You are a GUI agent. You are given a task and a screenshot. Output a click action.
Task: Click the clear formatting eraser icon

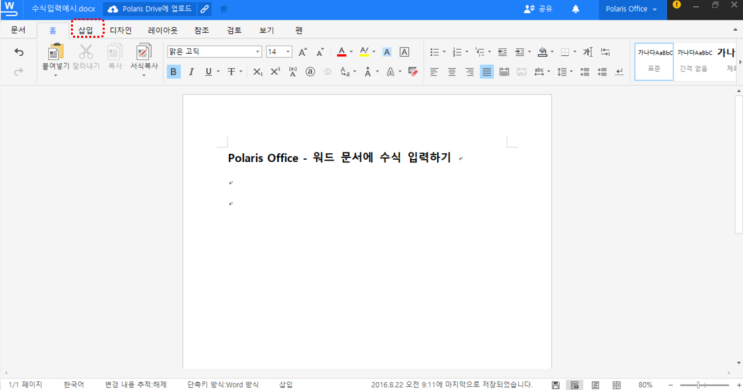(413, 72)
